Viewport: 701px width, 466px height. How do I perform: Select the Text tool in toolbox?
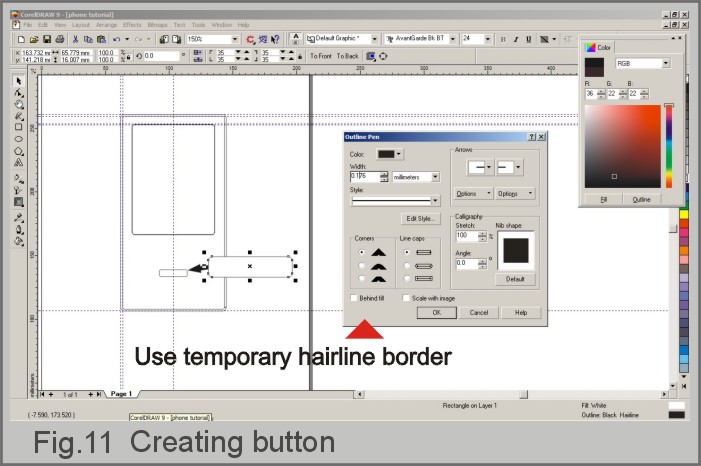(18, 162)
